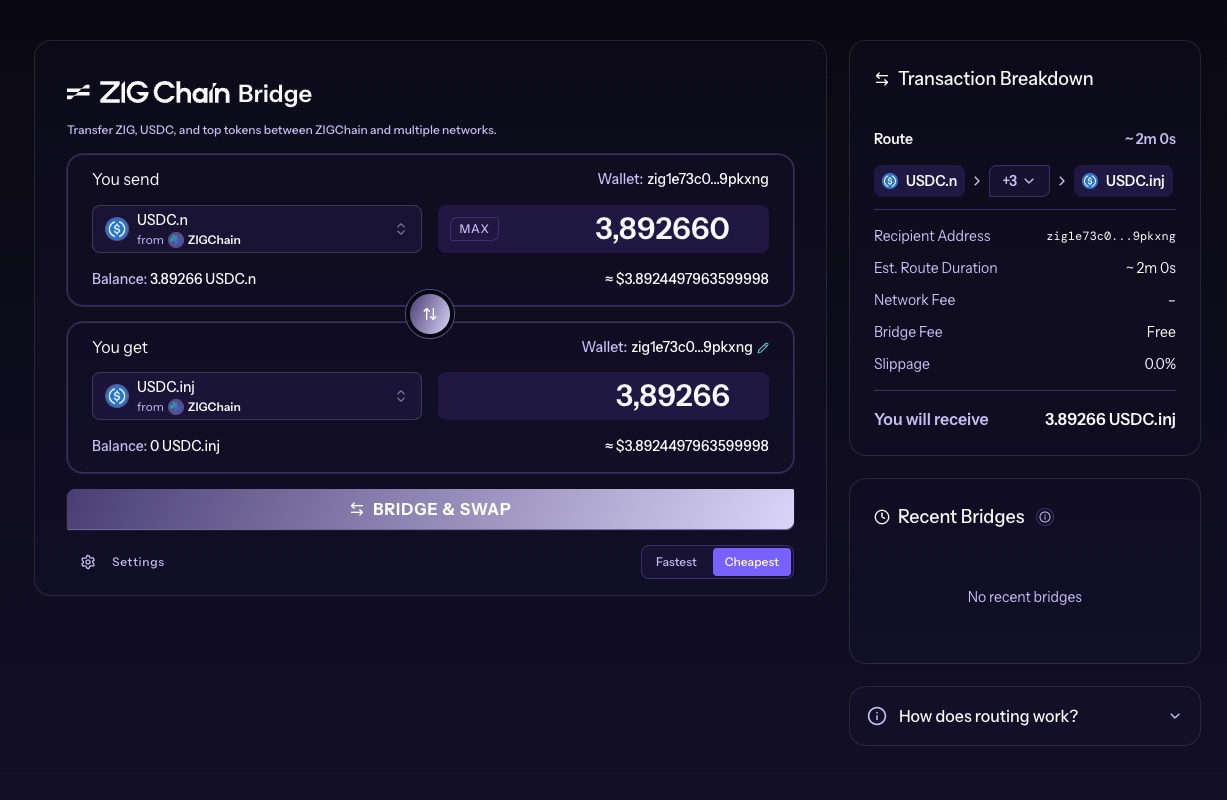Screen dimensions: 1227x800
Task: Click Balance: 0 USDC.inj text
Action: pyautogui.click(x=156, y=446)
